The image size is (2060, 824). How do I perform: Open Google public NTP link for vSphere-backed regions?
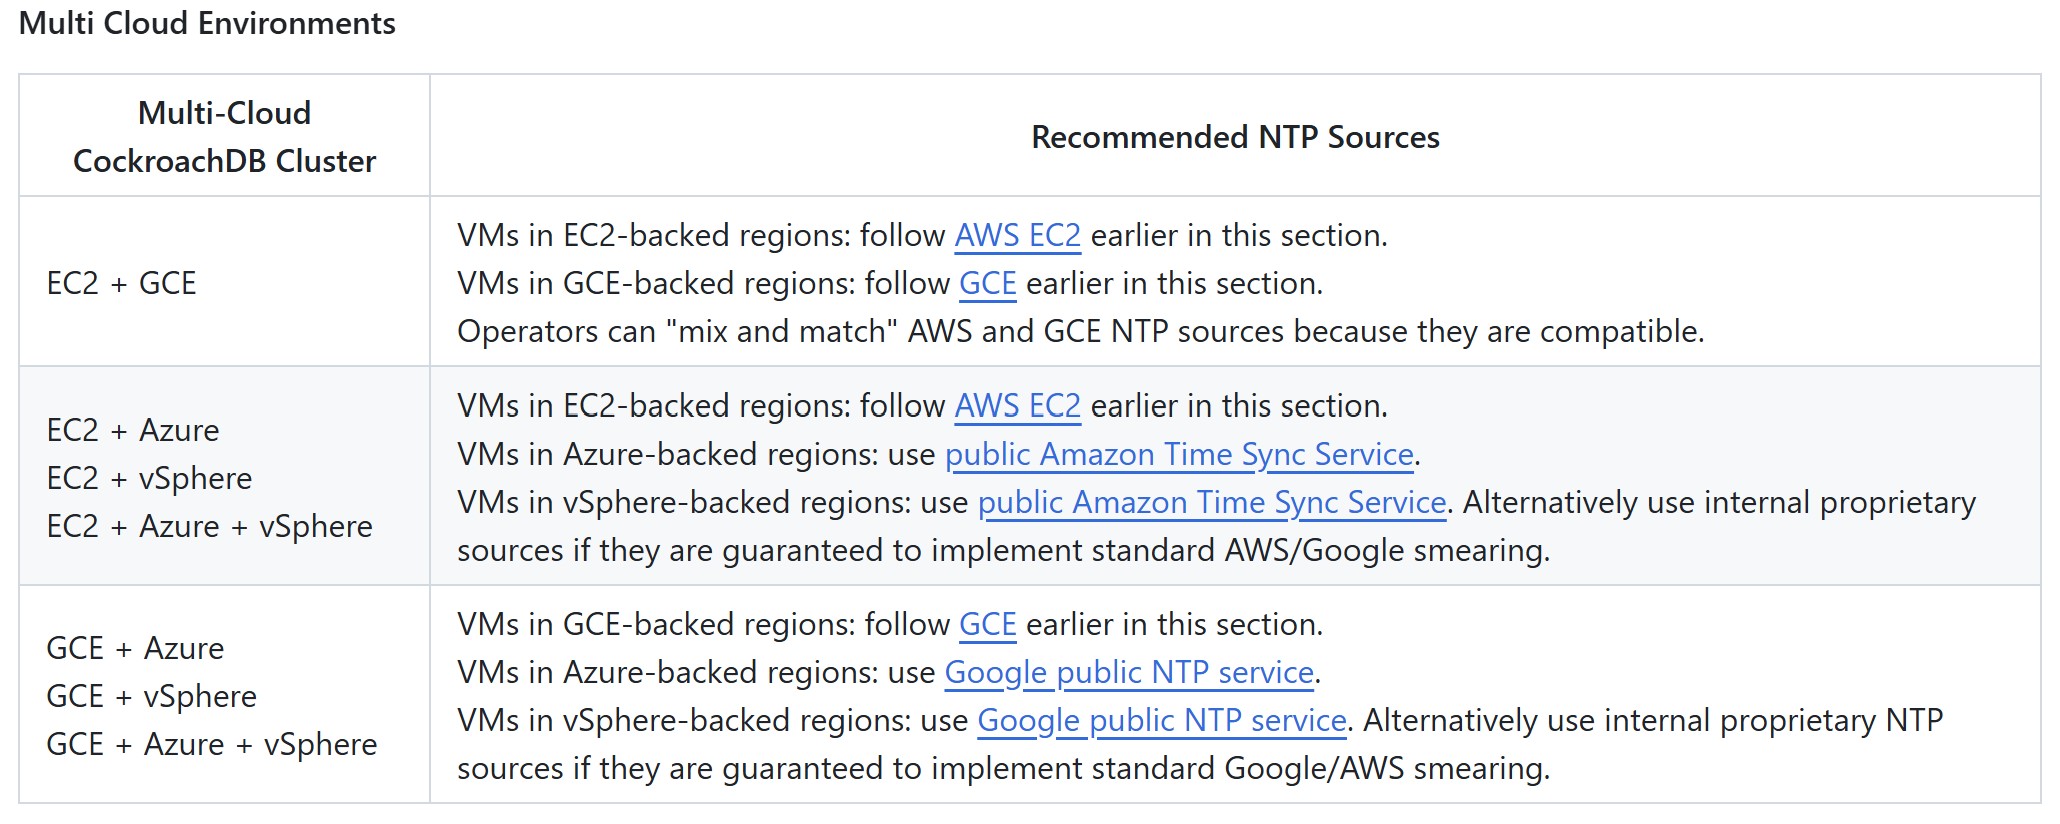pyautogui.click(x=1161, y=721)
